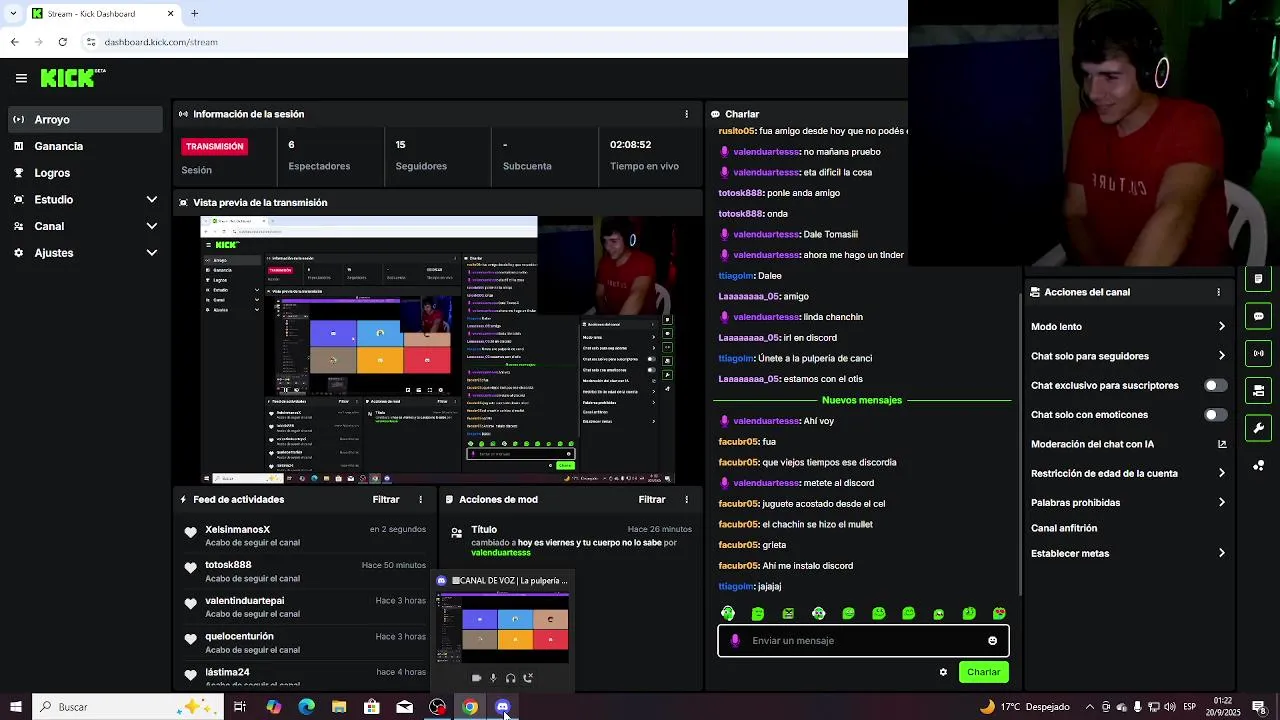Image resolution: width=1280 pixels, height=720 pixels.
Task: Click the Discord voice channel preview thumbnail
Action: point(503,627)
